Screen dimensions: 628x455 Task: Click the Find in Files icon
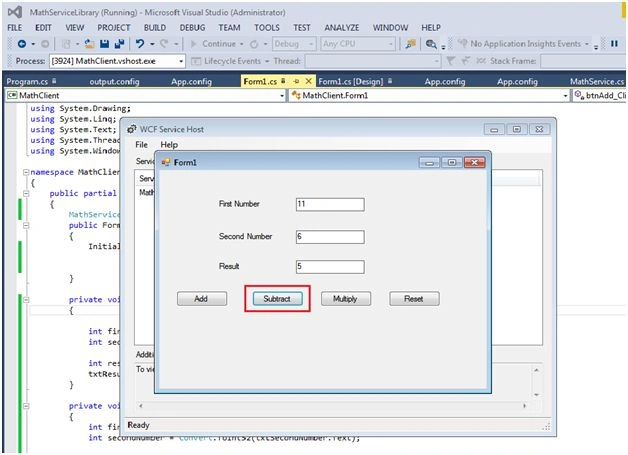coord(411,44)
